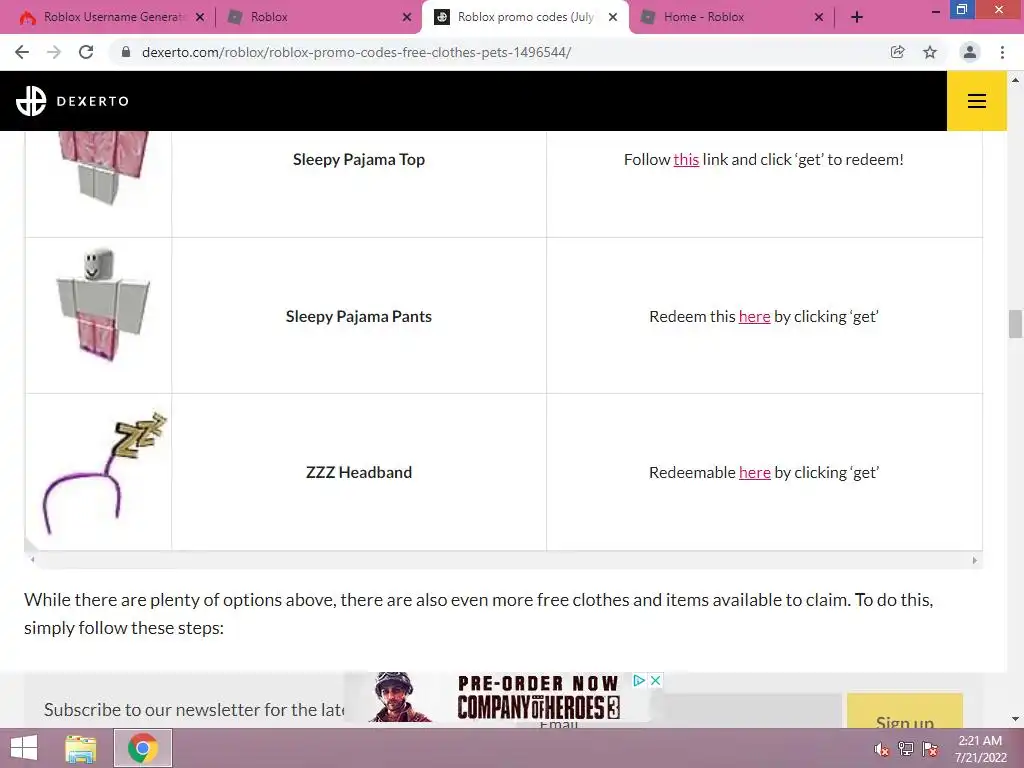
Task: Bookmark this page with the star icon
Action: (x=930, y=52)
